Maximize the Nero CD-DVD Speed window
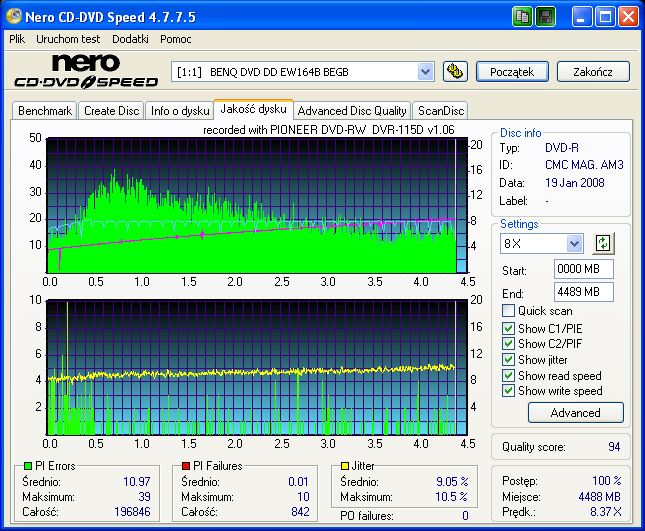Screen dimensions: 645x531 click(605, 17)
